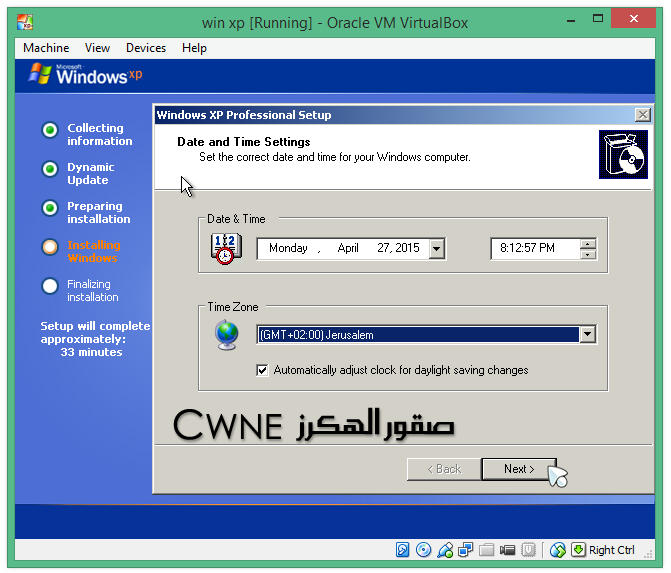Screen dimensions: 671x573
Task: Click the Windows XP flag logo
Action: (x=39, y=74)
